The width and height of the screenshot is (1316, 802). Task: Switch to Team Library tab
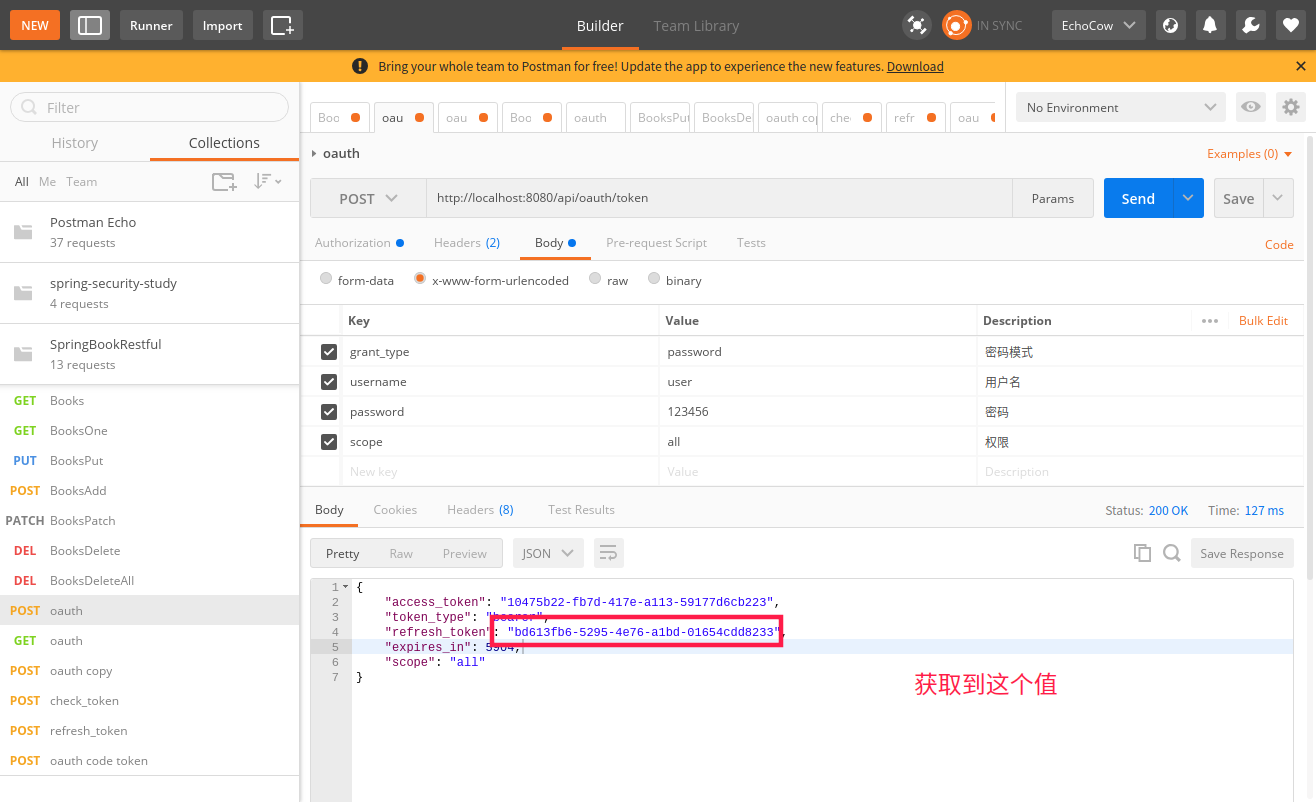(696, 26)
